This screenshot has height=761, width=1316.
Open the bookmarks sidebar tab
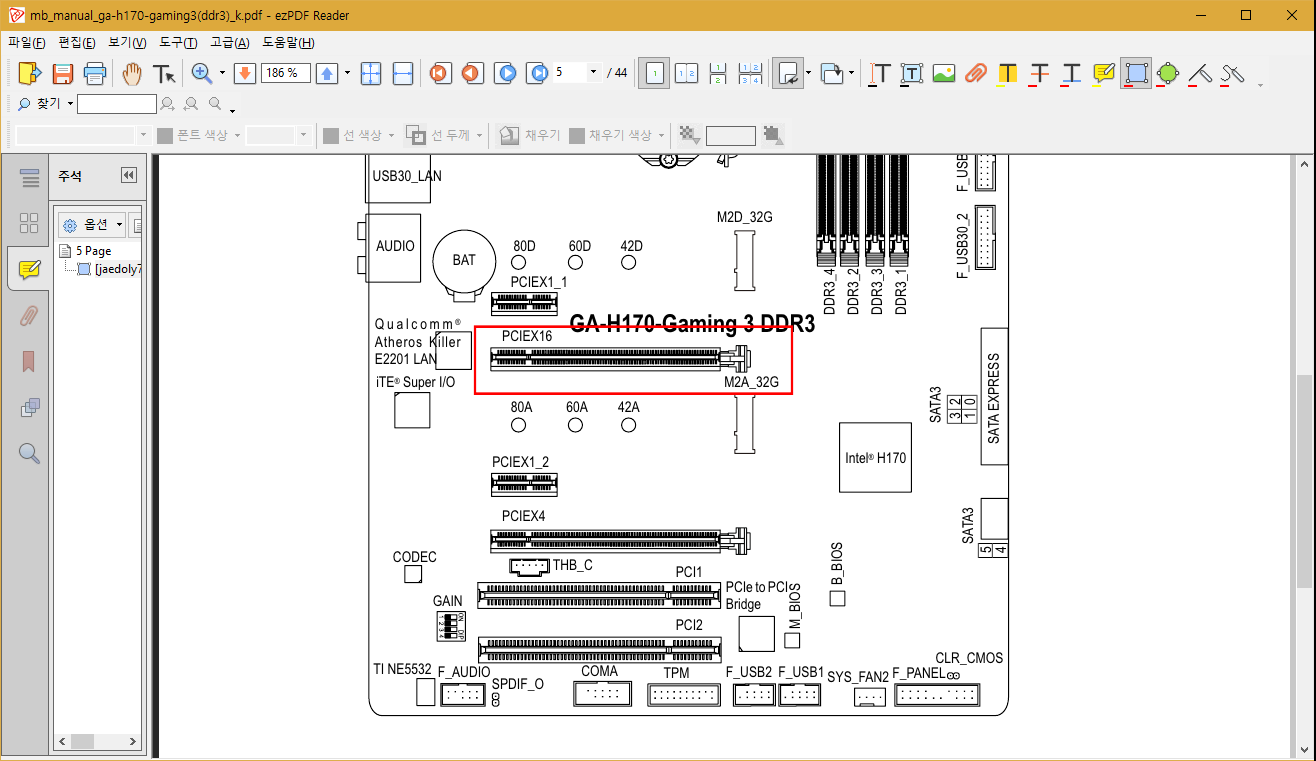pos(29,361)
